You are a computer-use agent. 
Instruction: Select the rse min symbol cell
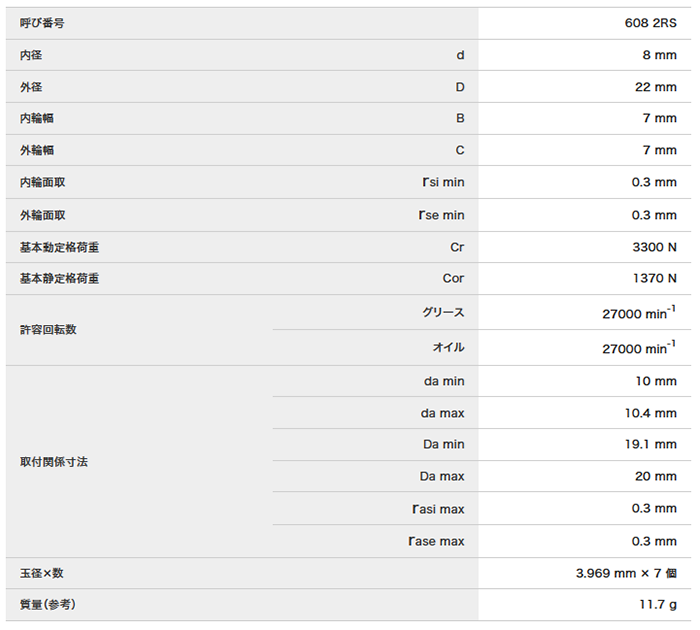[x=442, y=216]
